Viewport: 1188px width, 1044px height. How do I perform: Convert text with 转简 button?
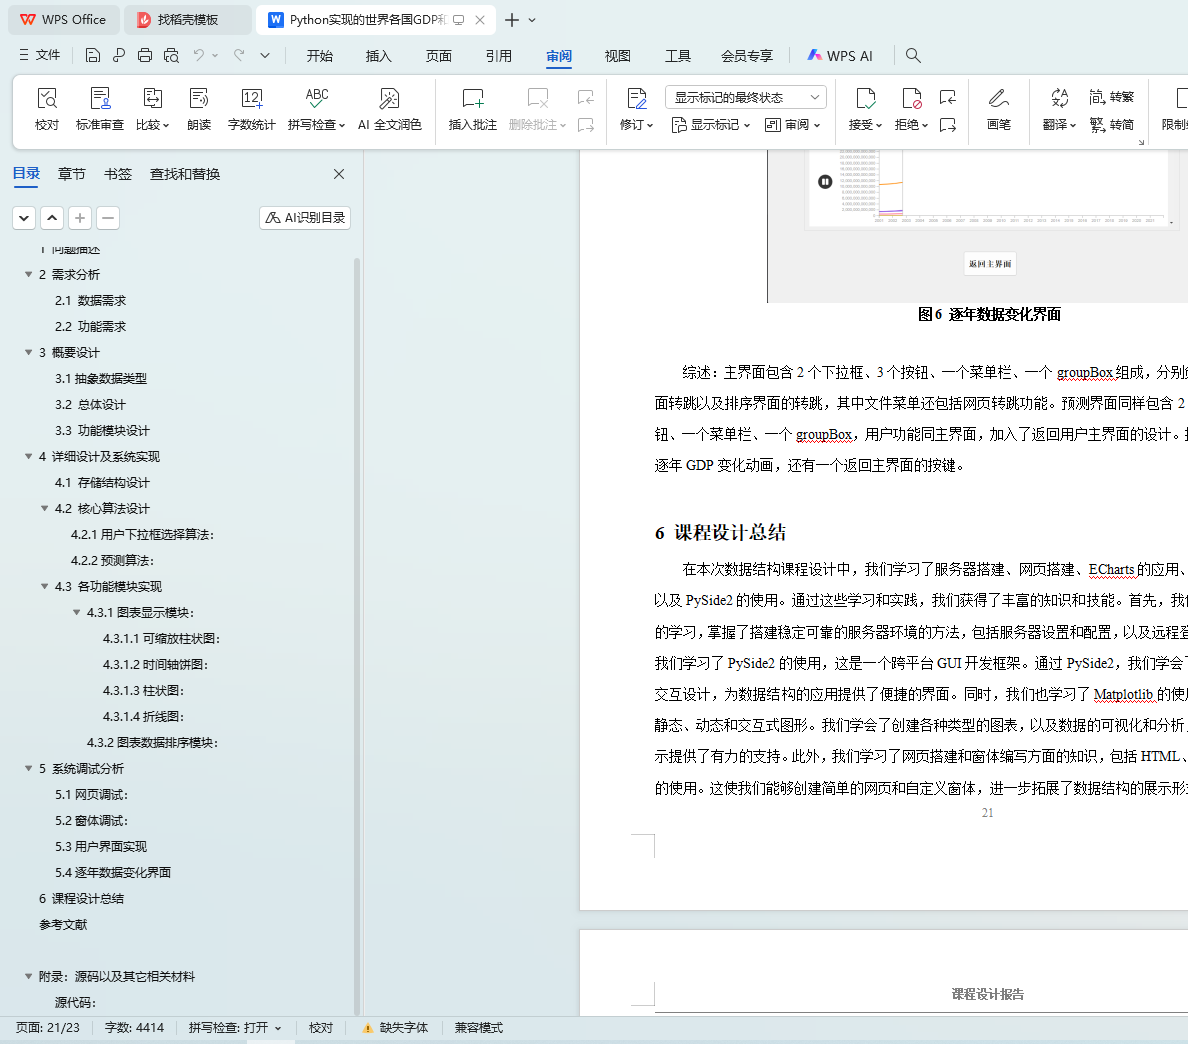coord(1111,124)
